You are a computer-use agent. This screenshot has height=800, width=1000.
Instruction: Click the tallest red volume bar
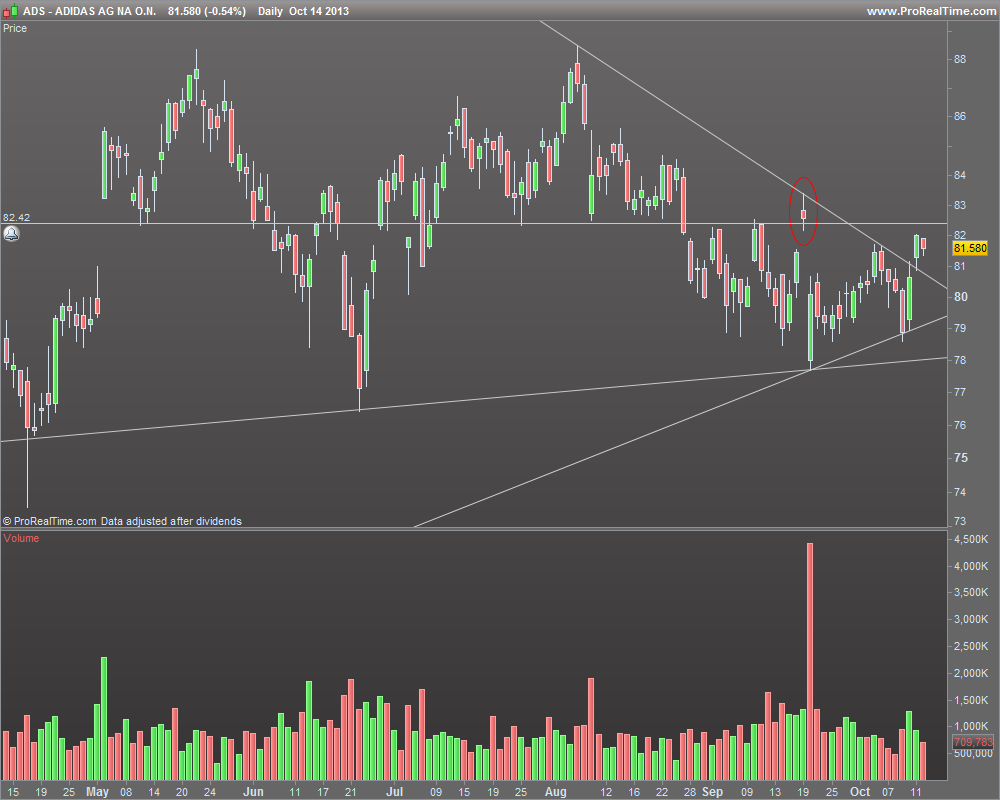click(x=810, y=662)
